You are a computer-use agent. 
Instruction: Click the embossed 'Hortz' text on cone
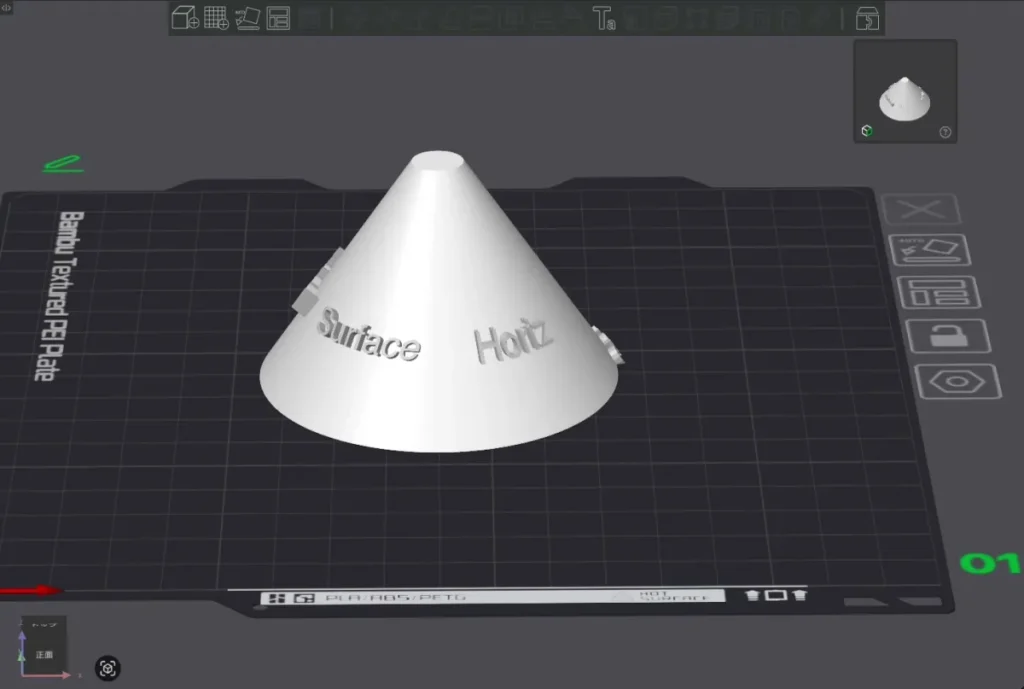tap(513, 340)
